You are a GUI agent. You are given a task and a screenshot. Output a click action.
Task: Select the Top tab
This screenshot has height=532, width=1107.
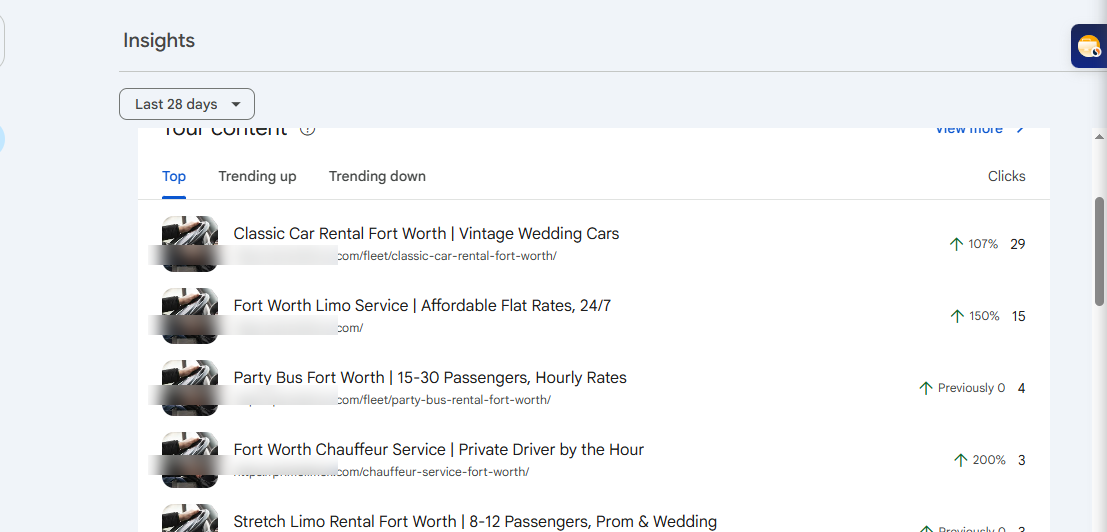(x=174, y=176)
